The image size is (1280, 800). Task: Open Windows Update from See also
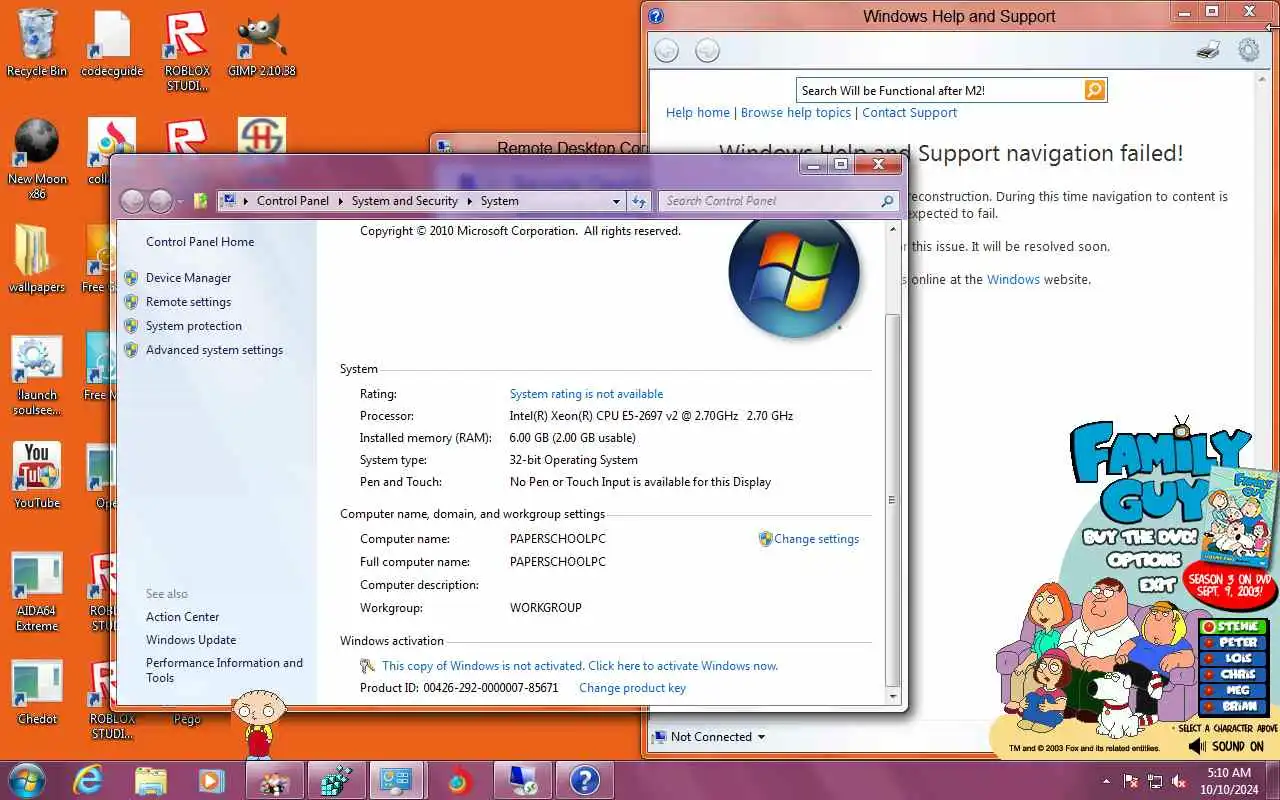(x=191, y=640)
